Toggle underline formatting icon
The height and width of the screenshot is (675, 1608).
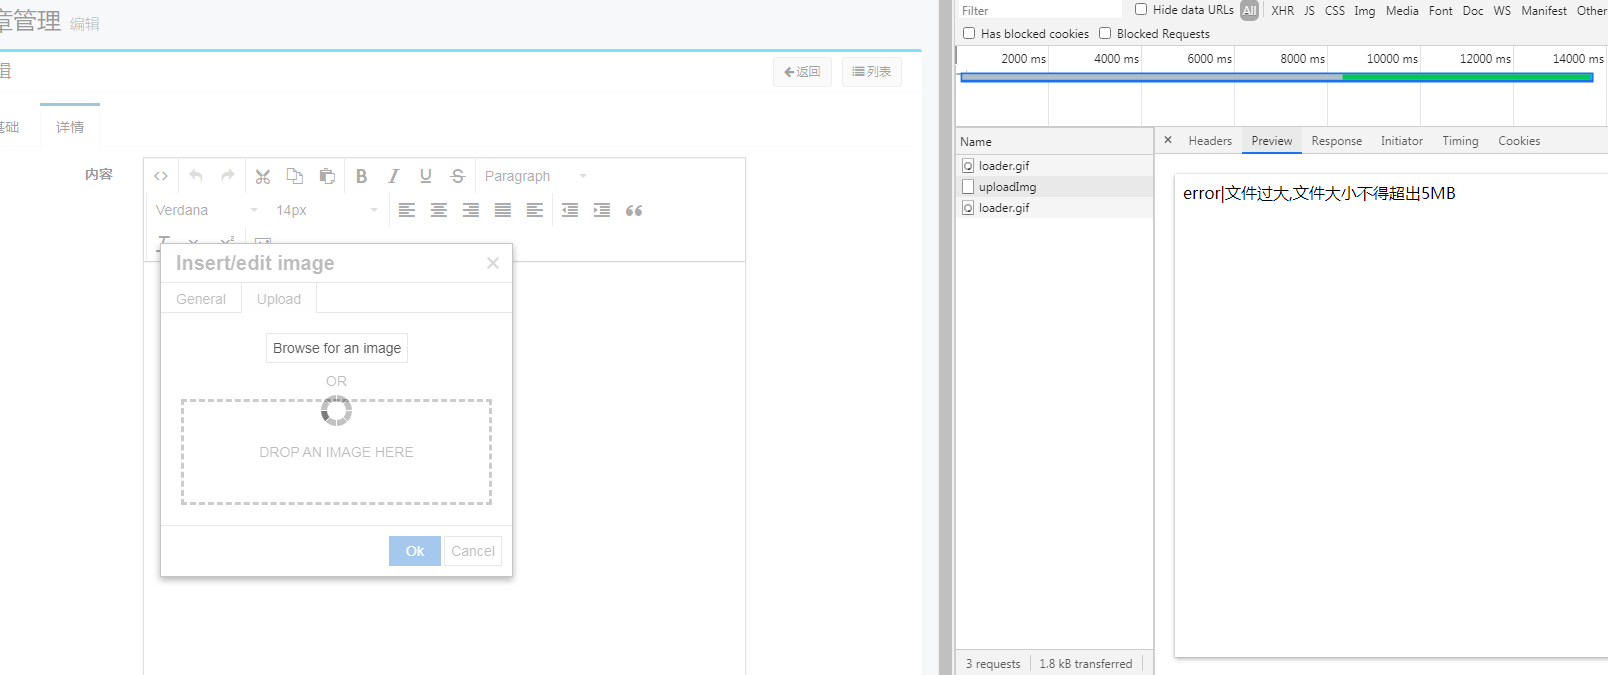pos(426,176)
